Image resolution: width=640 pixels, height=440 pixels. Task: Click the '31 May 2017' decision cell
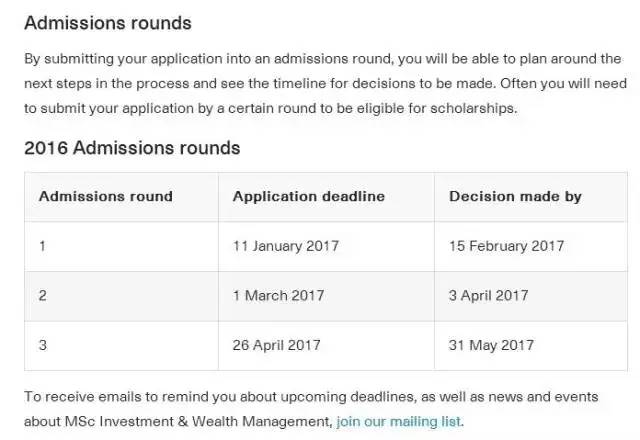531,346
